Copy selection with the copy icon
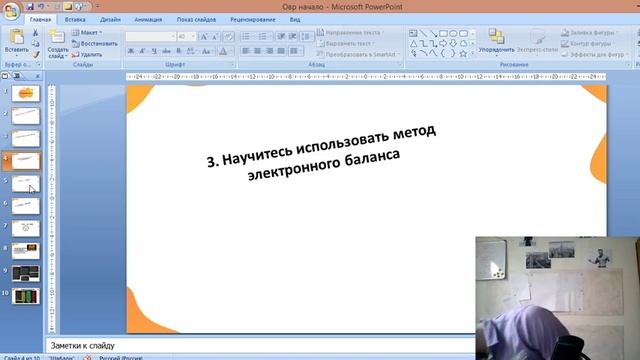The image size is (640, 360). point(35,44)
